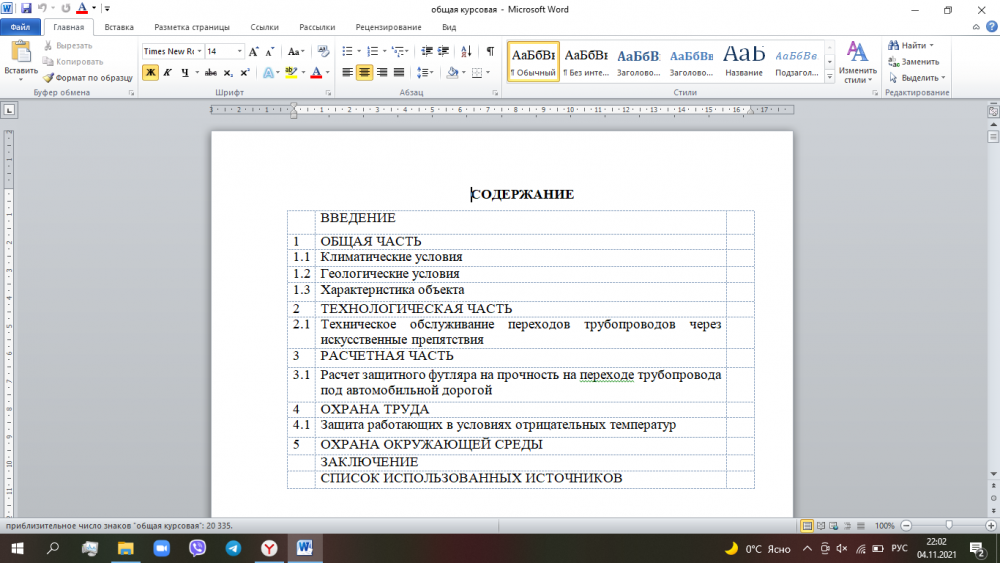
Task: Decrease indent icon
Action: (427, 51)
